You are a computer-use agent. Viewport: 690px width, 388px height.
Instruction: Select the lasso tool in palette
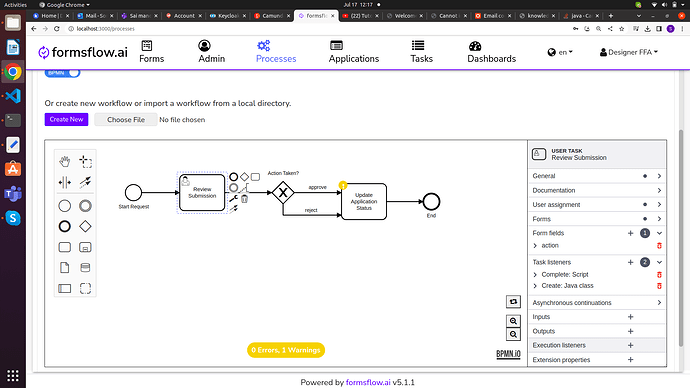[x=85, y=161]
